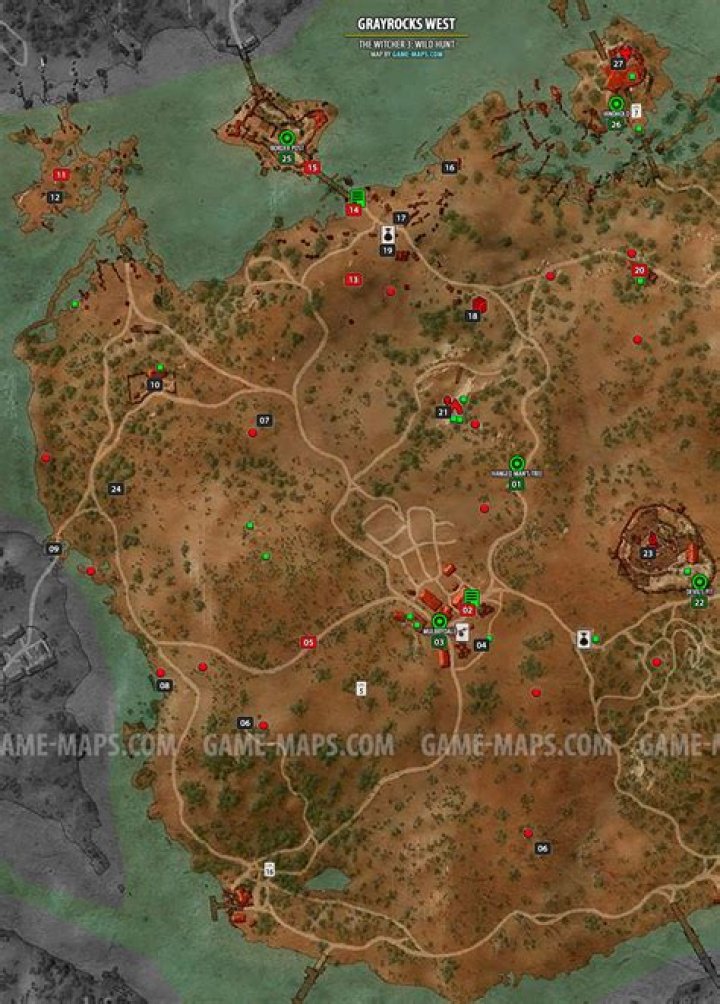This screenshot has width=720, height=1004.
Task: Select black marker 12
Action: [55, 197]
